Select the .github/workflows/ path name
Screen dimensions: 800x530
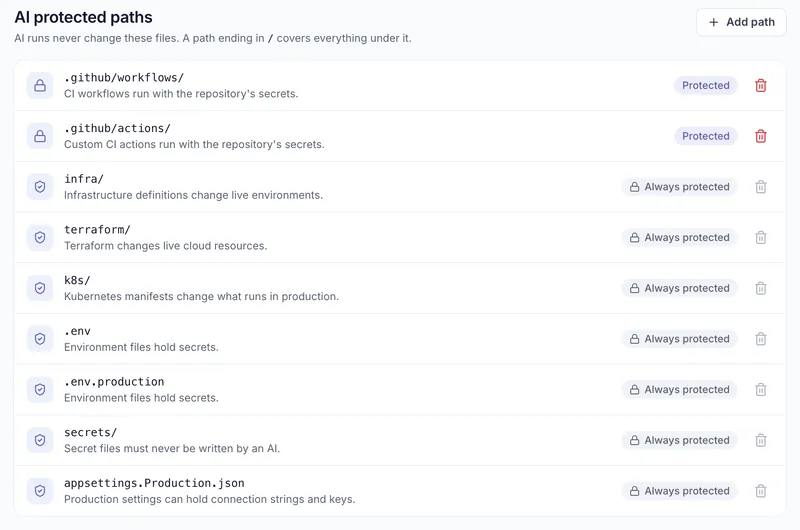pyautogui.click(x=124, y=78)
